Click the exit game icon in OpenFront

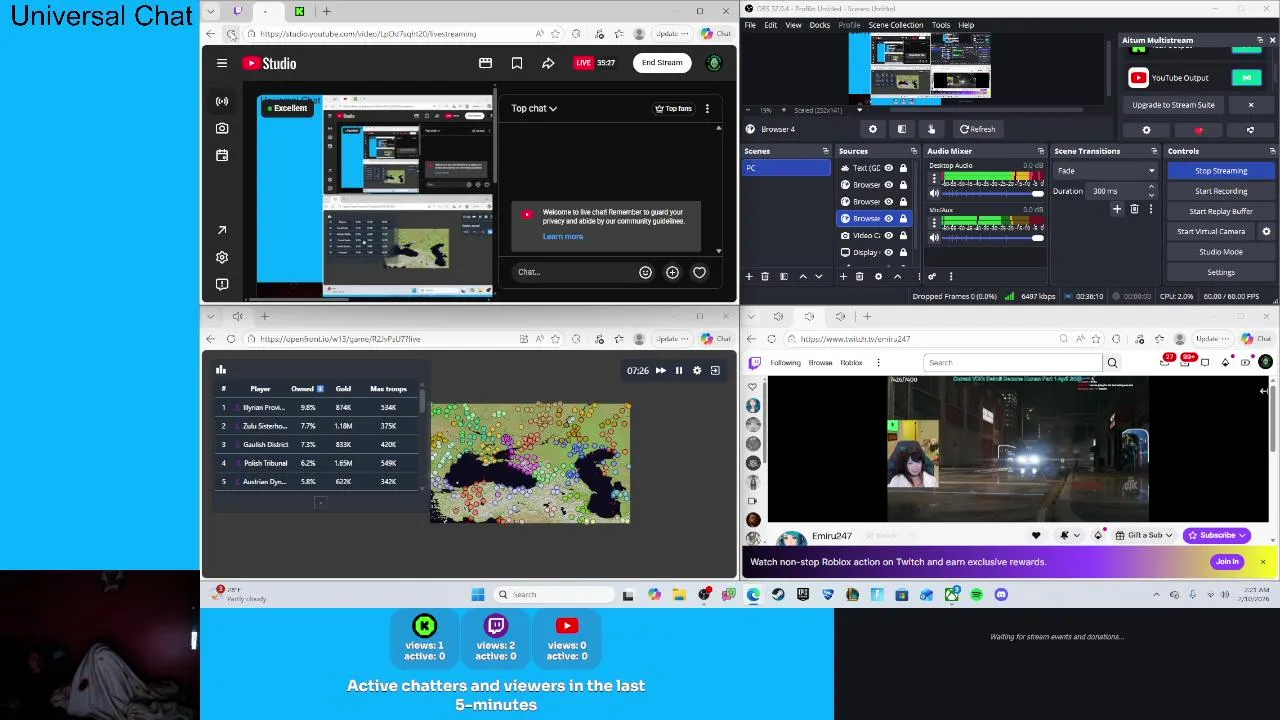715,370
